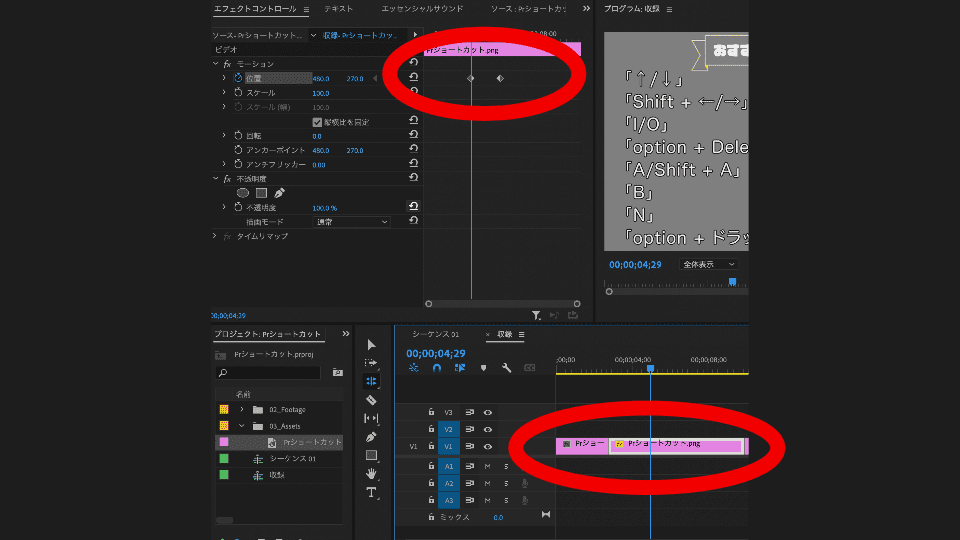Open the 描画モード blend mode dropdown
The image size is (960, 540).
click(351, 222)
